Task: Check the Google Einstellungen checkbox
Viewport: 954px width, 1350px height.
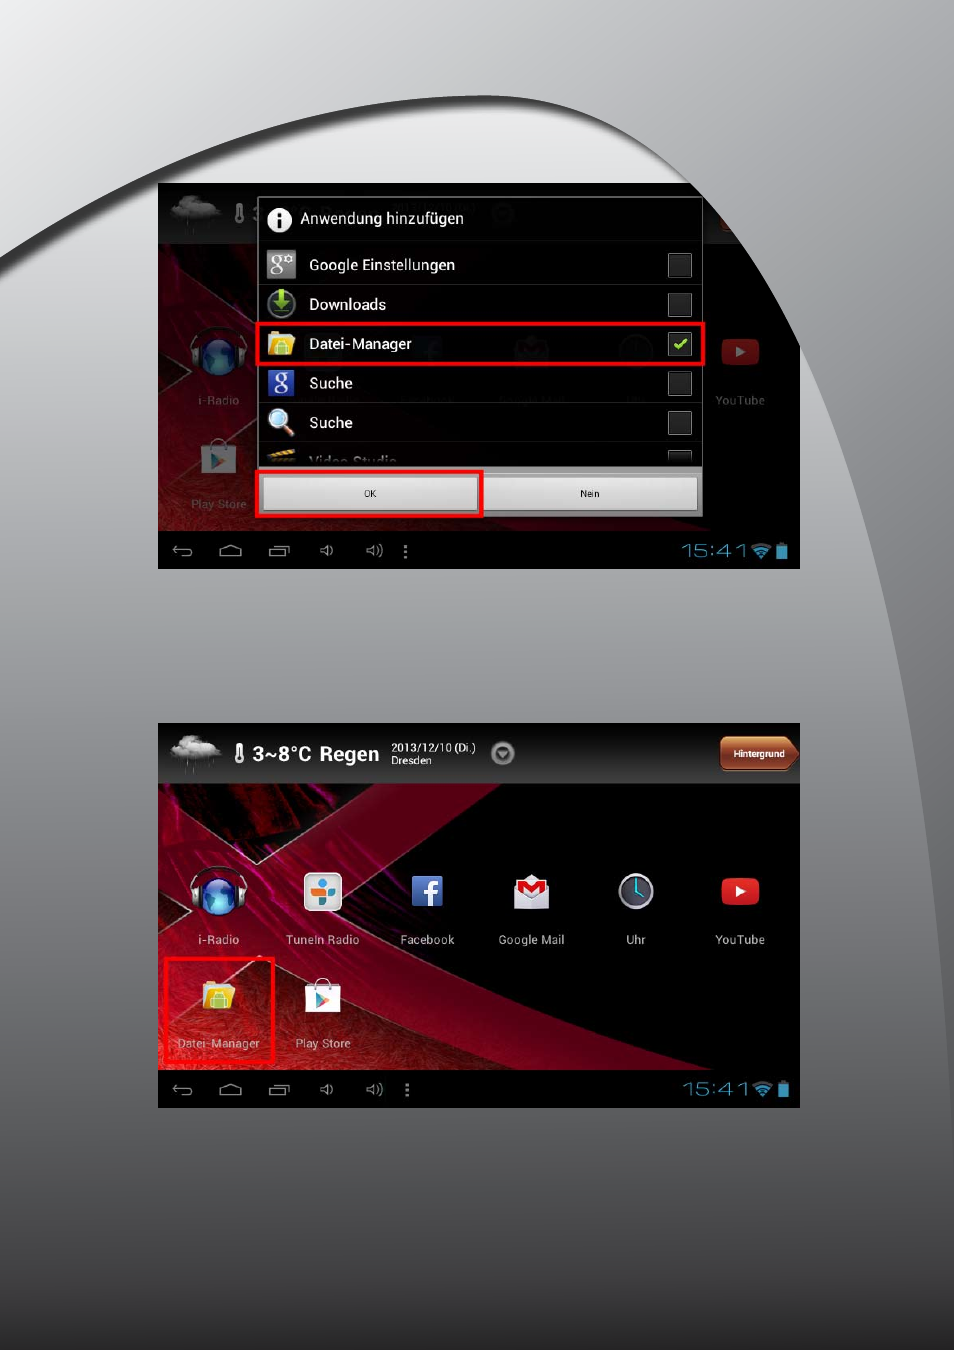Action: coord(680,265)
